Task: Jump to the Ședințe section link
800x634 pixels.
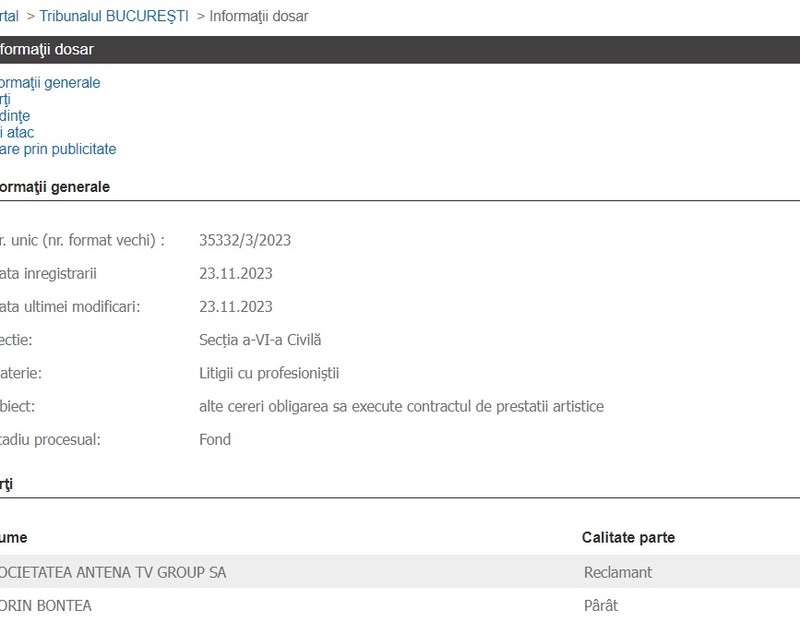Action: pos(15,116)
